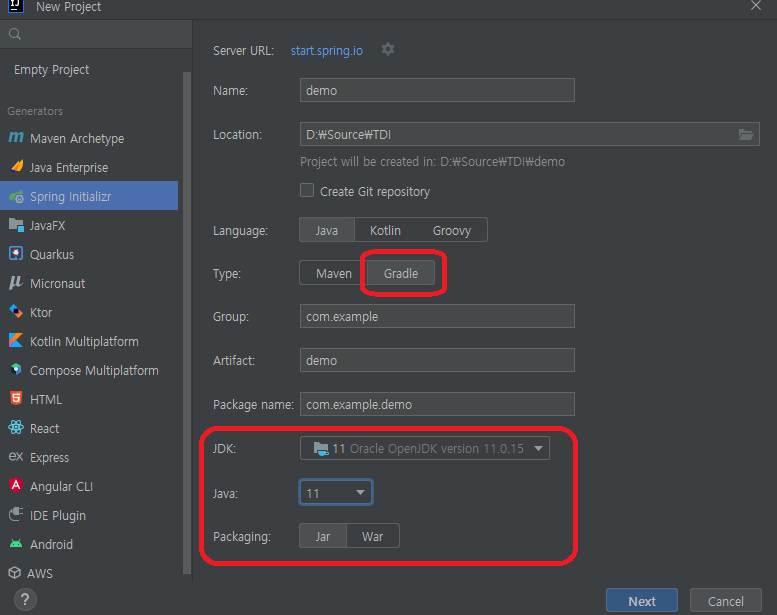777x615 pixels.
Task: Click the Android robot icon
Action: point(16,544)
